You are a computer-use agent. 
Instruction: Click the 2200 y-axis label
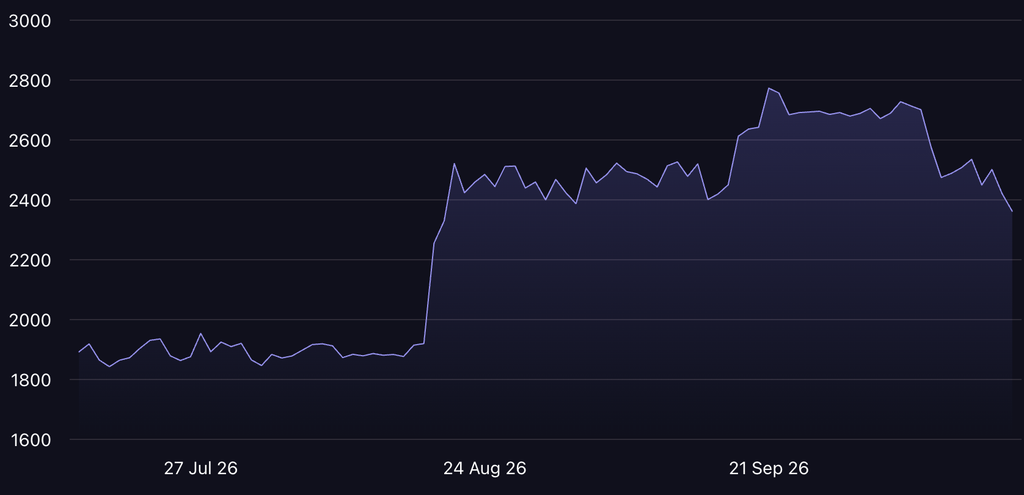[29, 260]
